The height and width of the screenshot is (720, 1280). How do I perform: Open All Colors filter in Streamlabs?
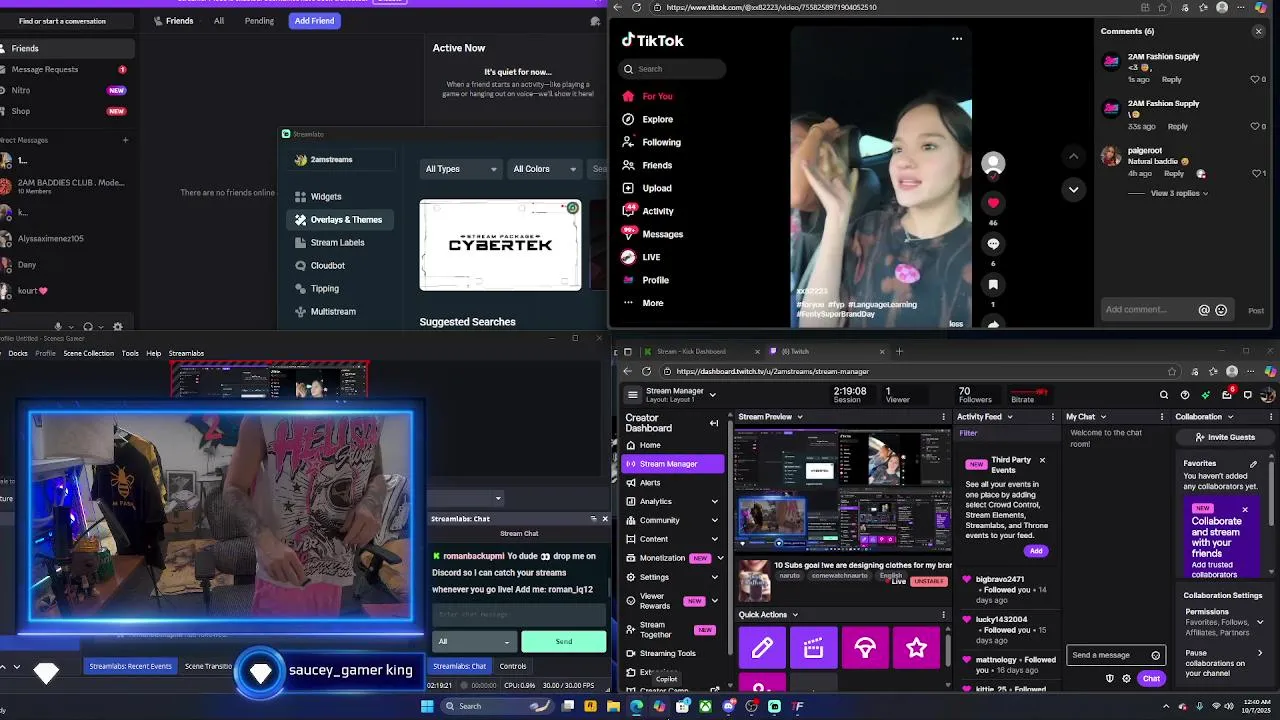[545, 169]
